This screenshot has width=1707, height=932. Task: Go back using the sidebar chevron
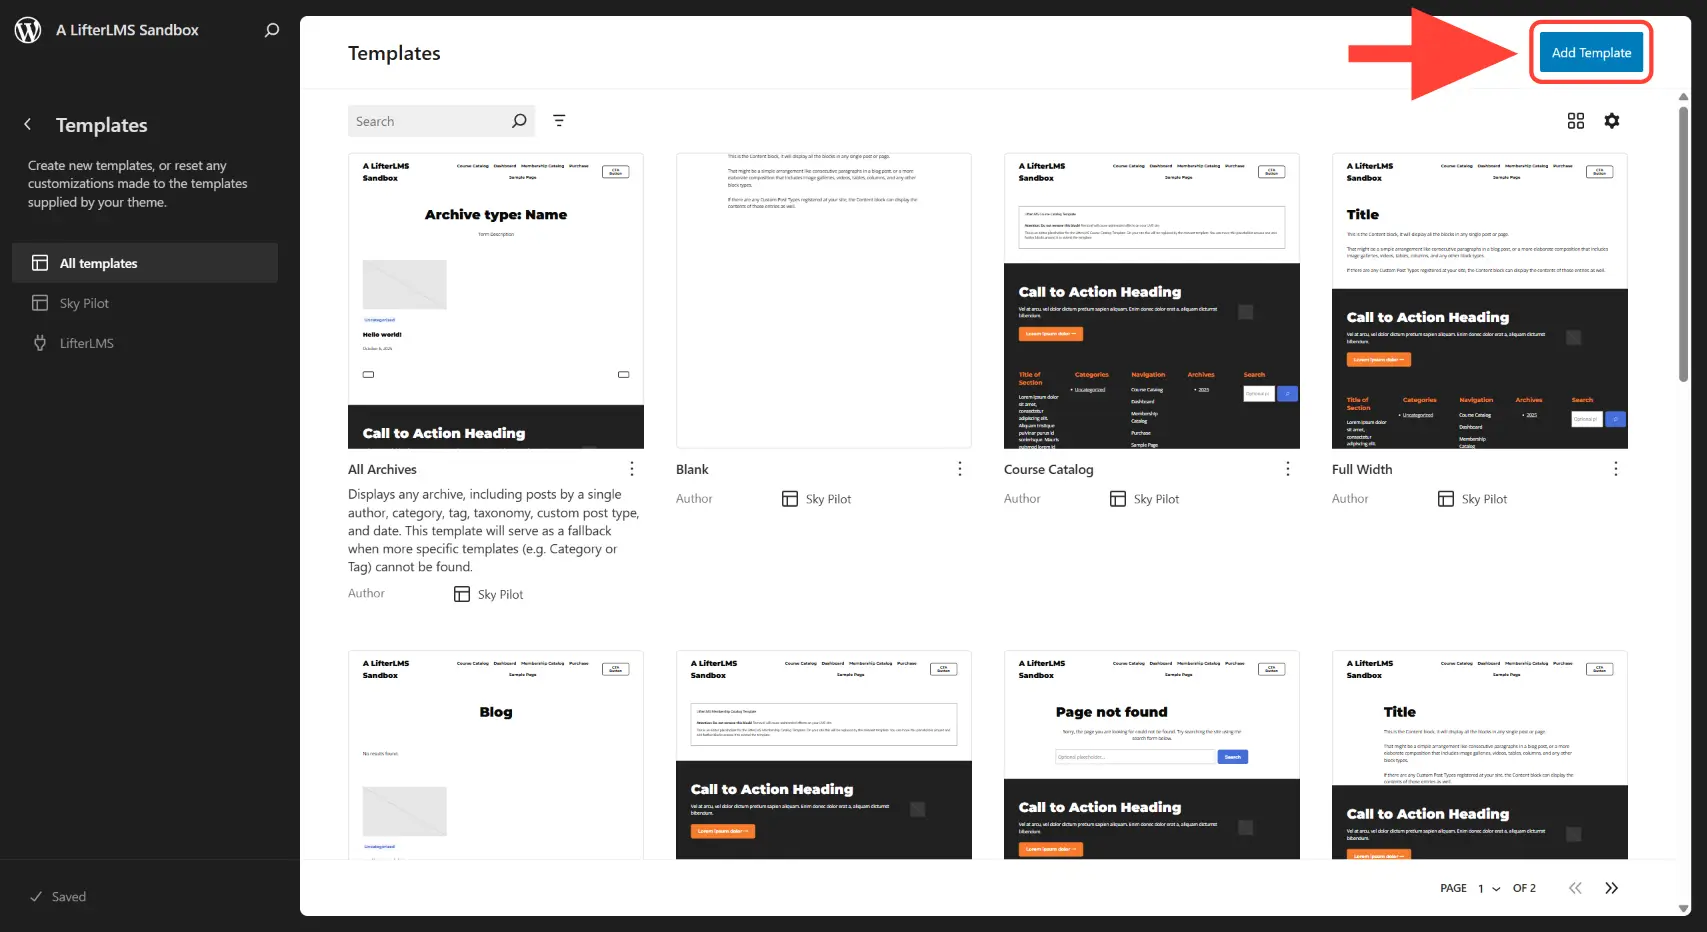pos(28,124)
